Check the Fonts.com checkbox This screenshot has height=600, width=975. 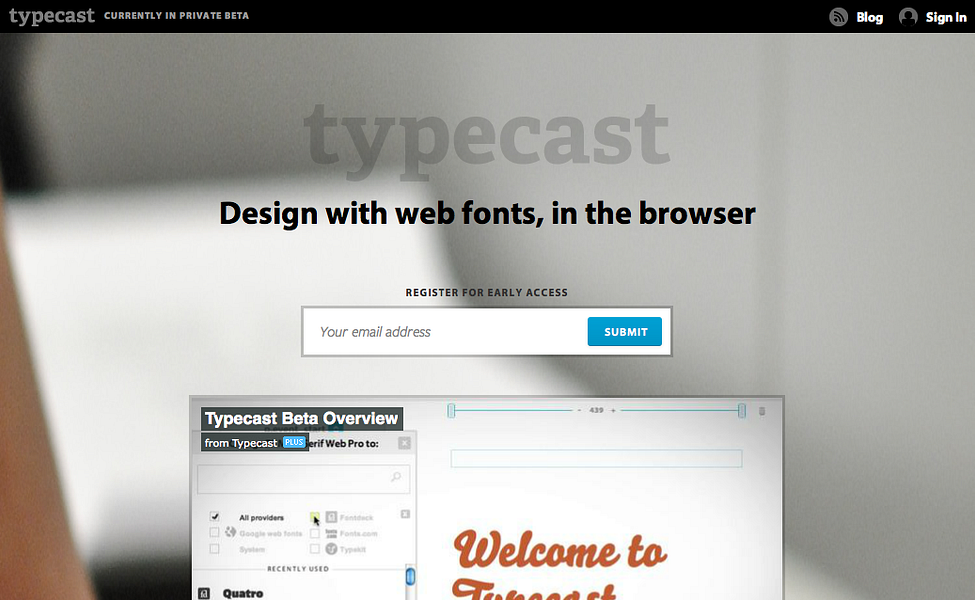coord(315,533)
